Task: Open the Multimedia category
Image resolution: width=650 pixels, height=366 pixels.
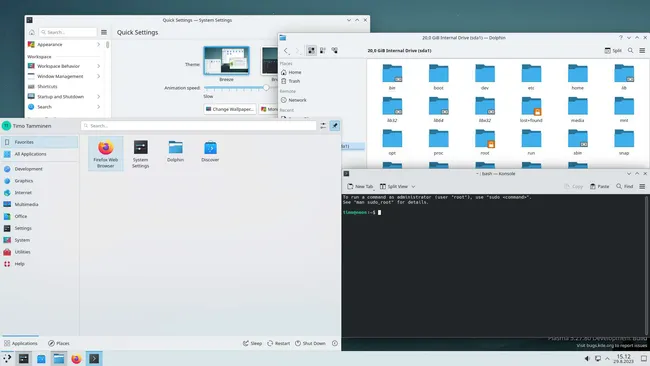Action: 39,204
